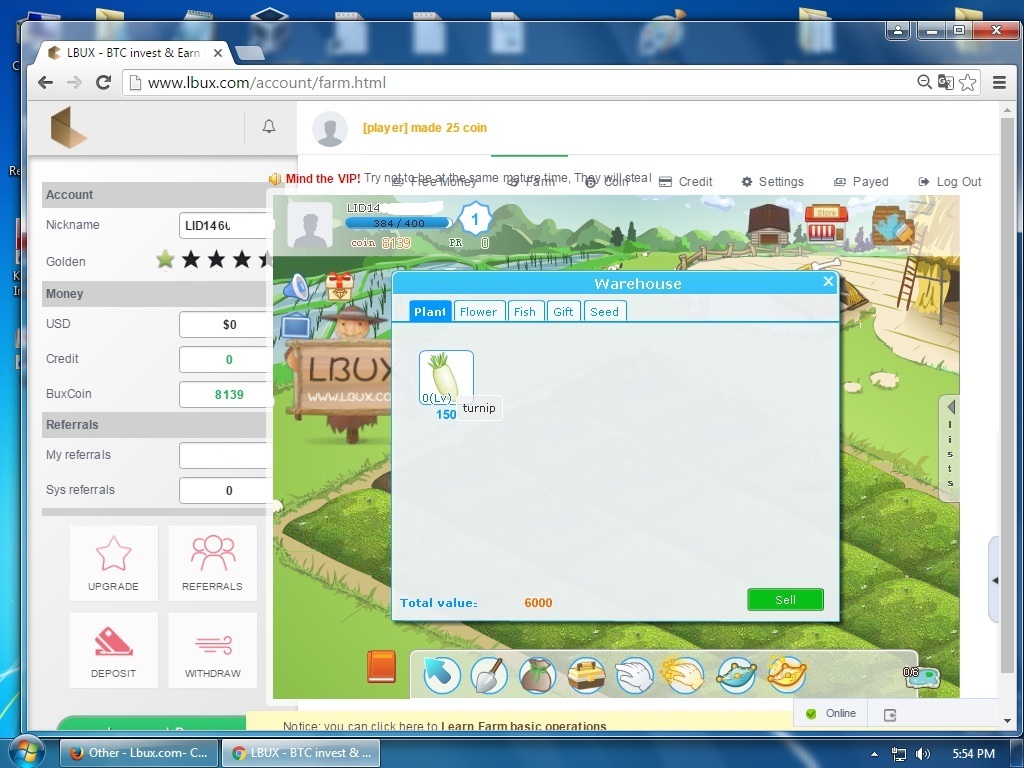Image resolution: width=1024 pixels, height=768 pixels.
Task: Click the blue fishing pond tool
Action: 736,675
